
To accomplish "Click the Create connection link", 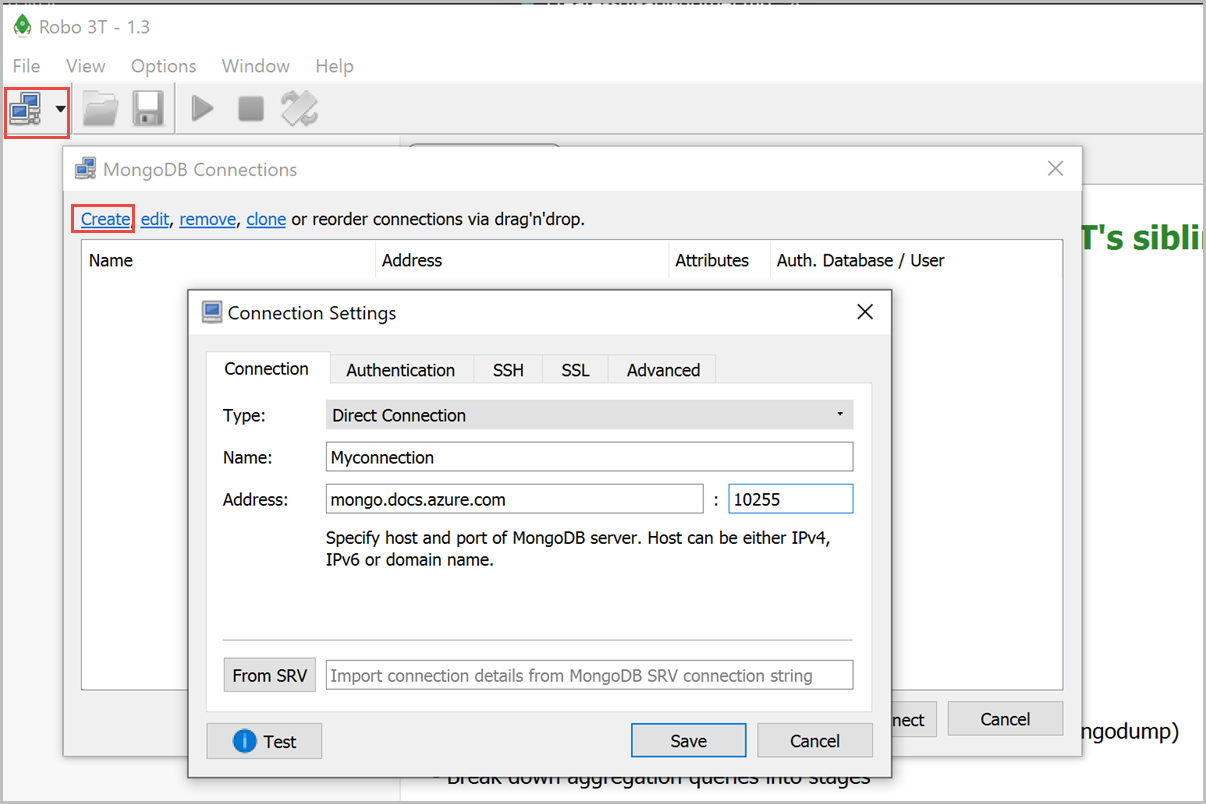I will pyautogui.click(x=105, y=219).
